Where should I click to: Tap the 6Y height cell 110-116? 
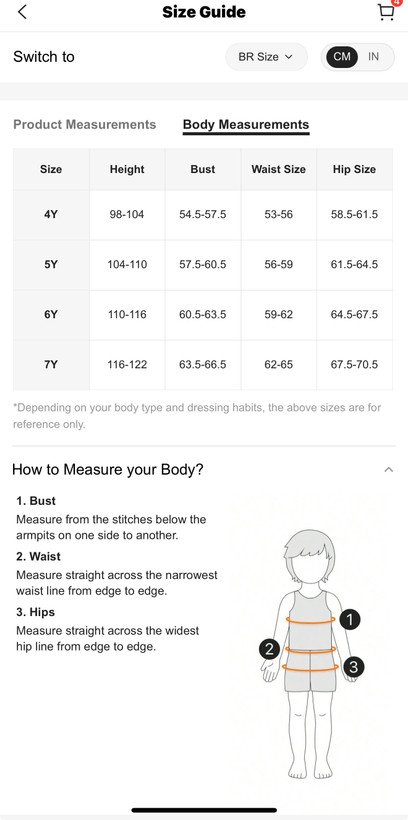127,315
